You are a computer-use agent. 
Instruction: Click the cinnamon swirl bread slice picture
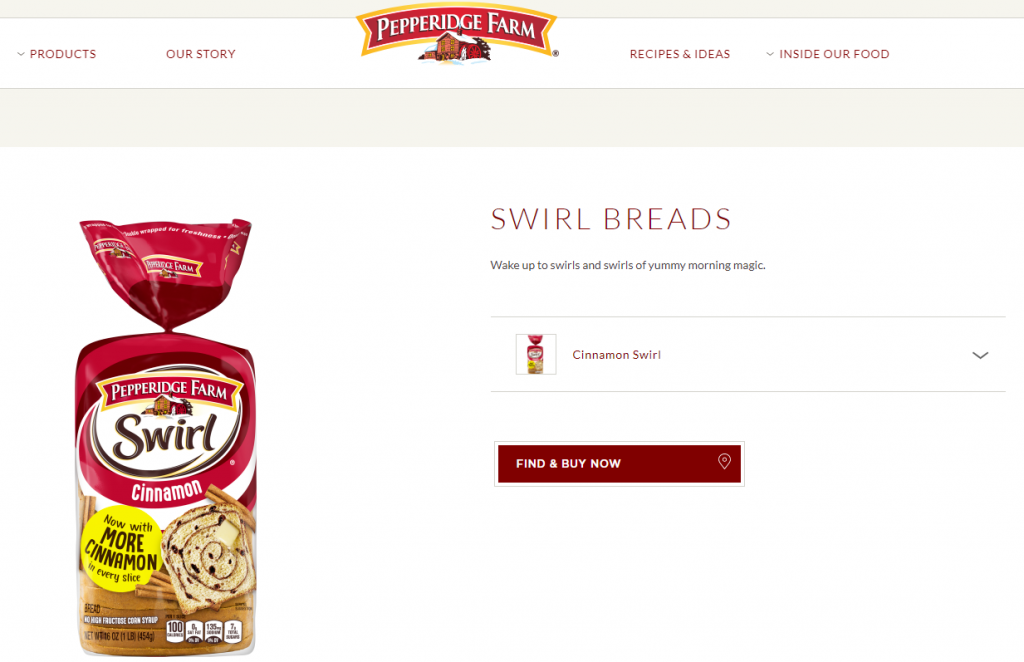pos(208,548)
